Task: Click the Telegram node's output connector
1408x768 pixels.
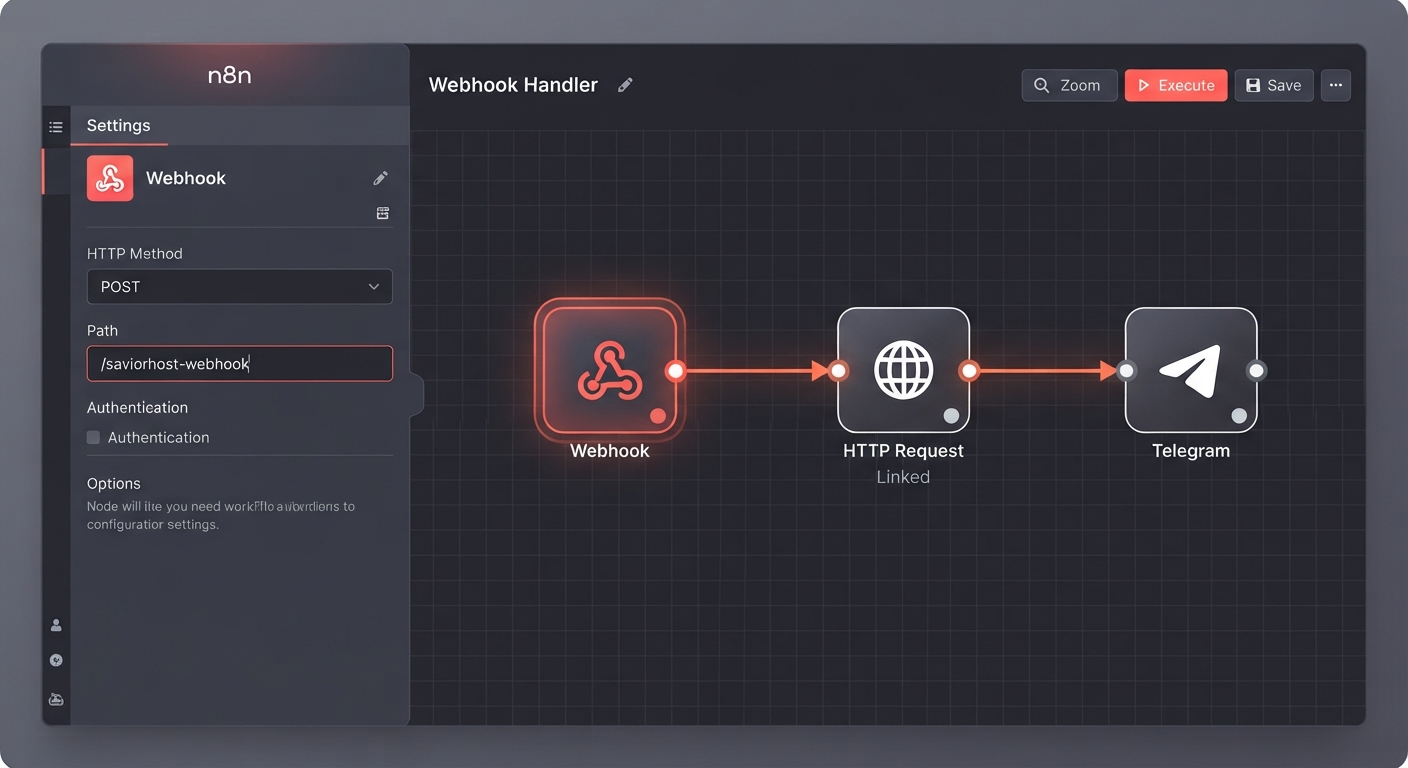Action: [x=1256, y=371]
